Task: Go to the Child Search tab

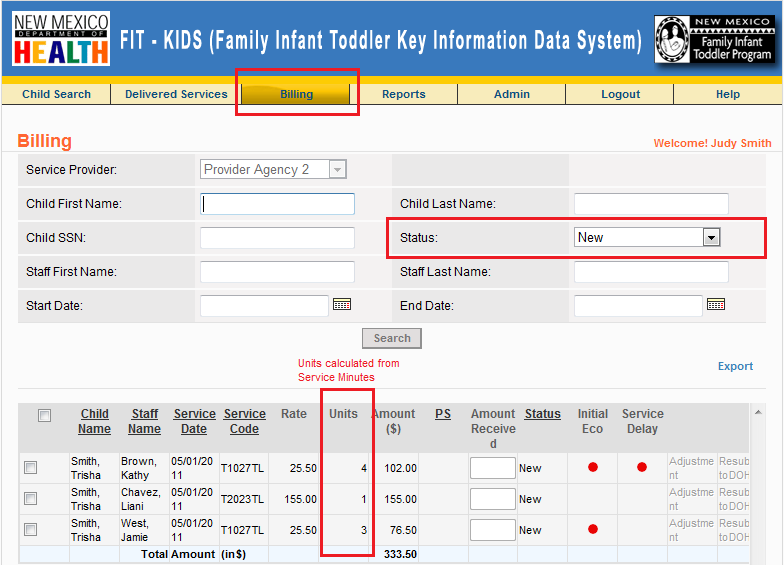Action: point(56,94)
